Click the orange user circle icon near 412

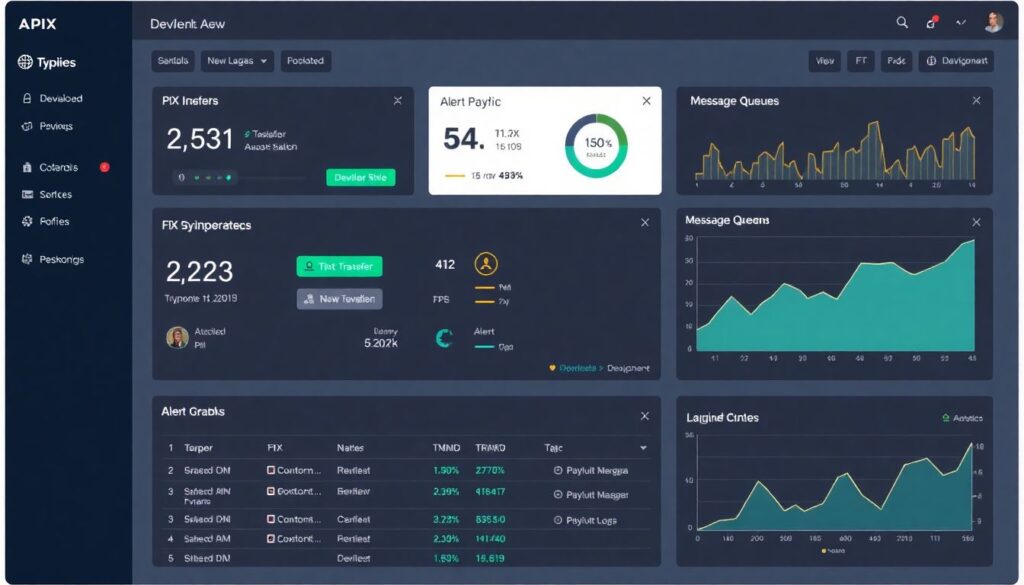(486, 264)
